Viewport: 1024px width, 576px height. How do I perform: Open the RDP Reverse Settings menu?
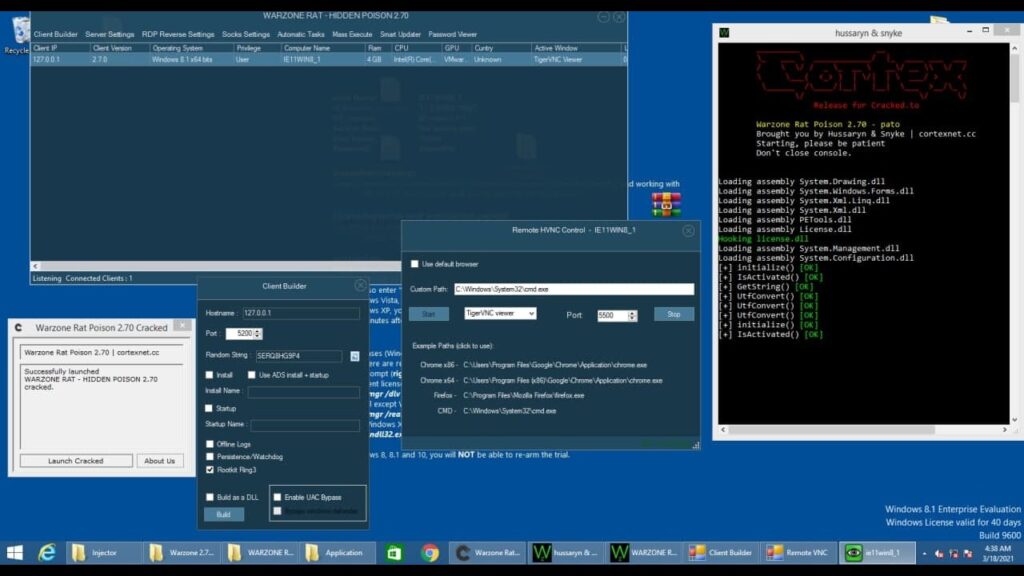178,35
